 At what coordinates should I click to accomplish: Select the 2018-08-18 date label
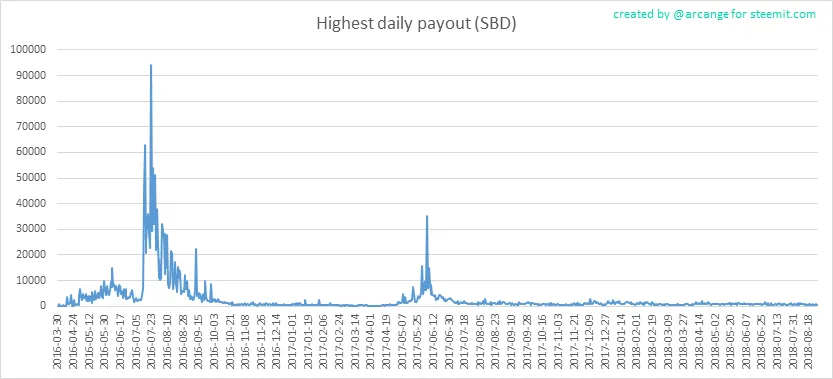click(810, 341)
